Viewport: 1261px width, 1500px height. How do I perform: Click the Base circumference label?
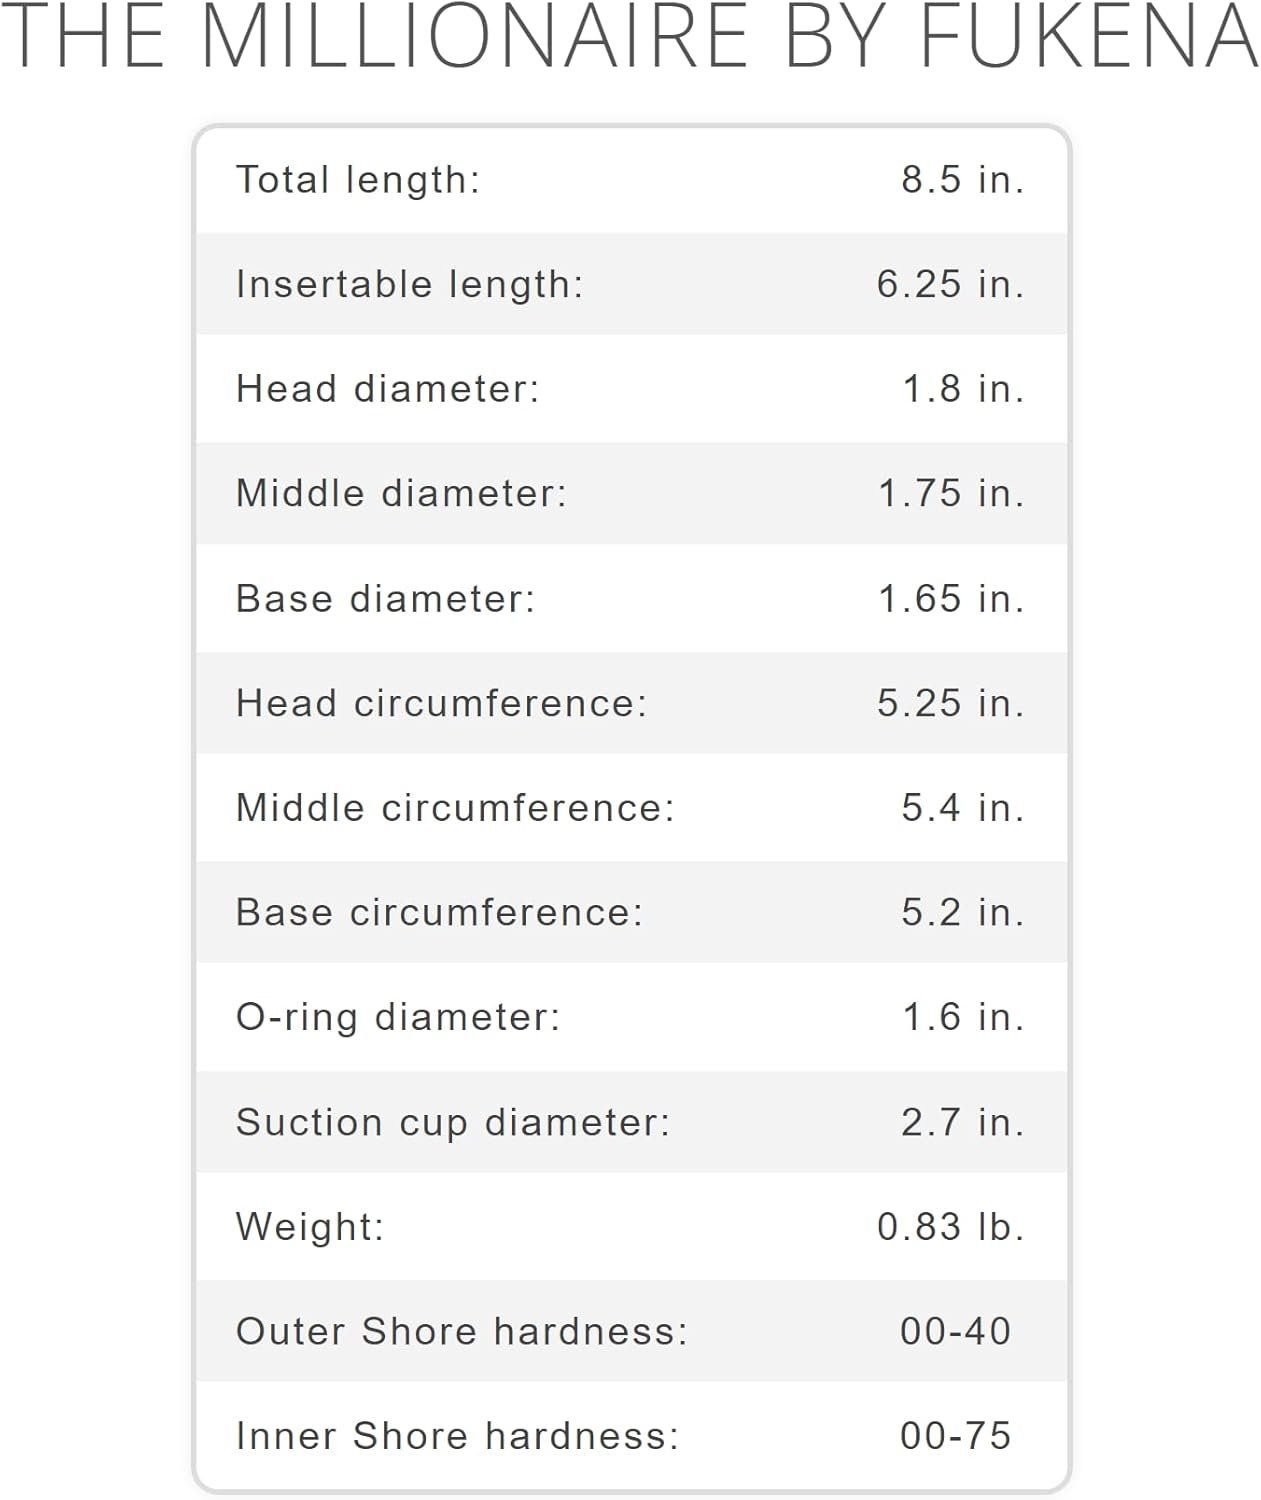pyautogui.click(x=440, y=912)
